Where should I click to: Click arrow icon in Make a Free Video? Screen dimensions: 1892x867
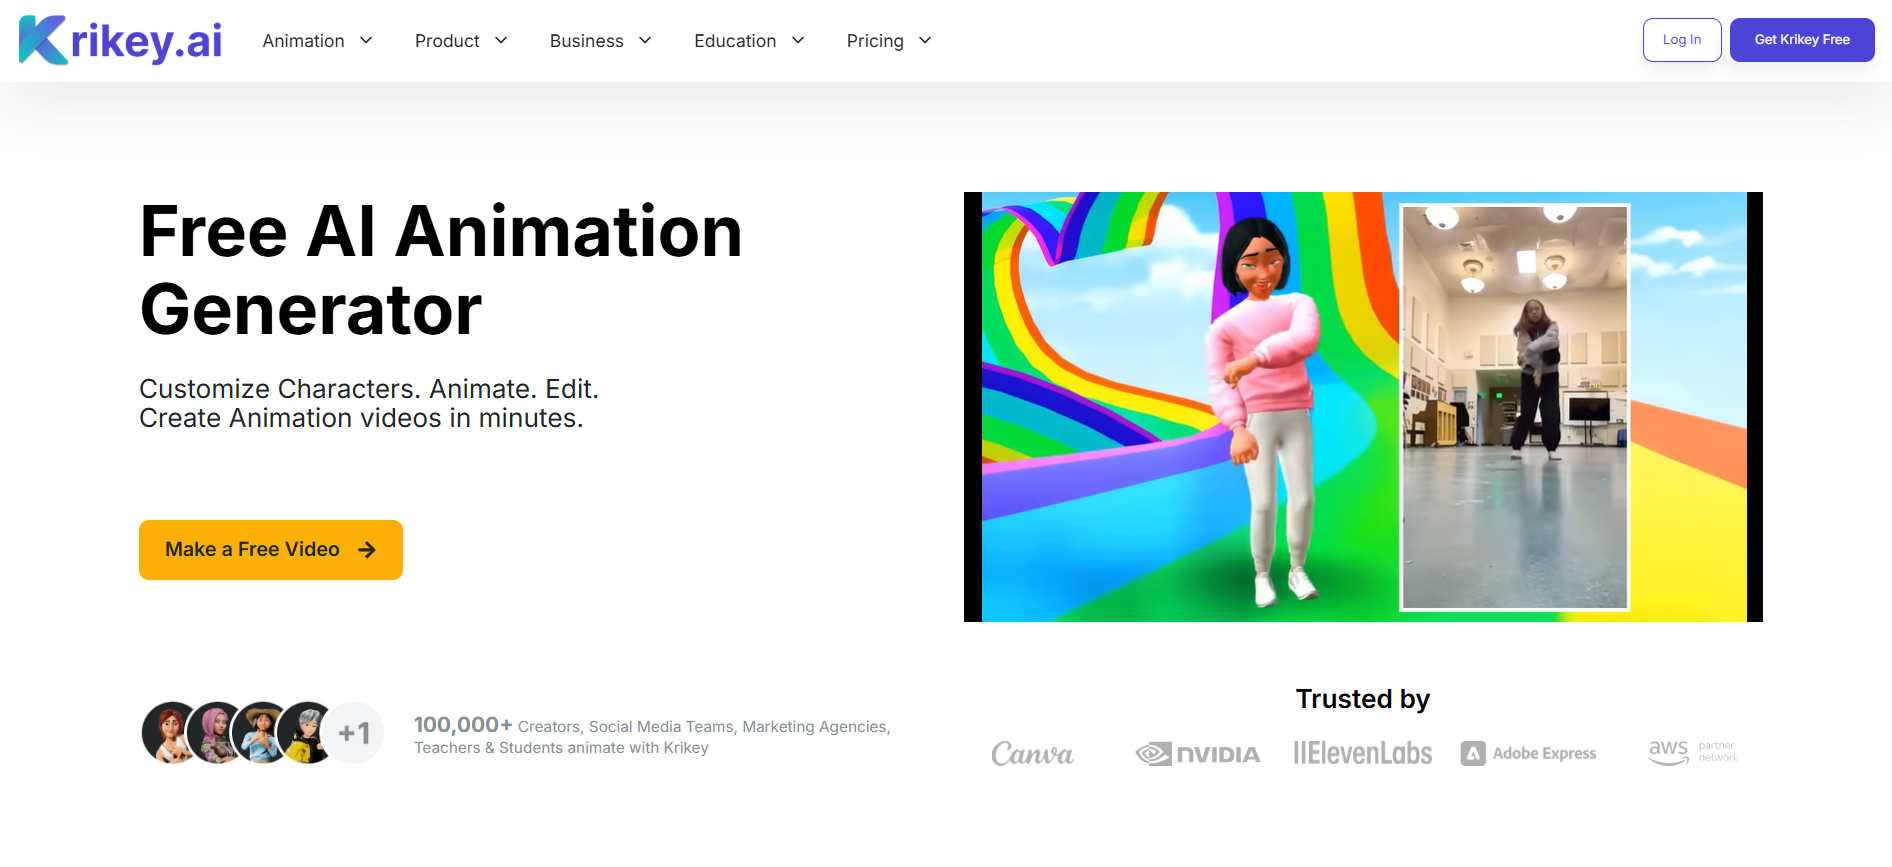tap(367, 550)
